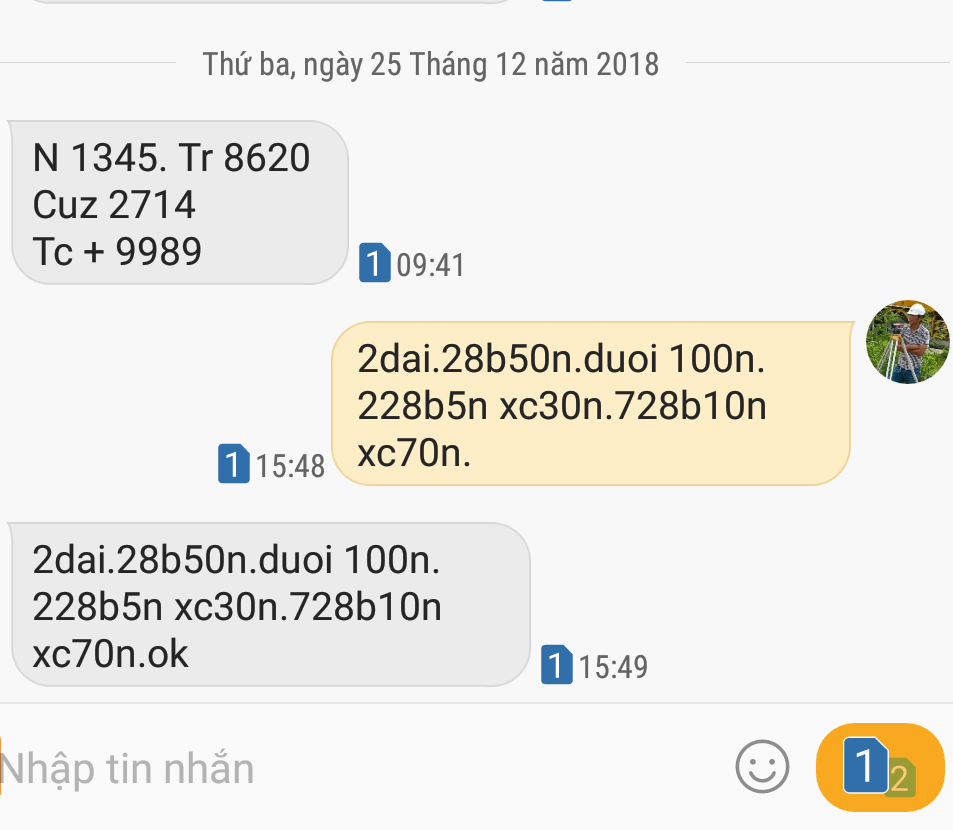Select the yellow sent message bubble
Screen dimensions: 953x830
(591, 403)
